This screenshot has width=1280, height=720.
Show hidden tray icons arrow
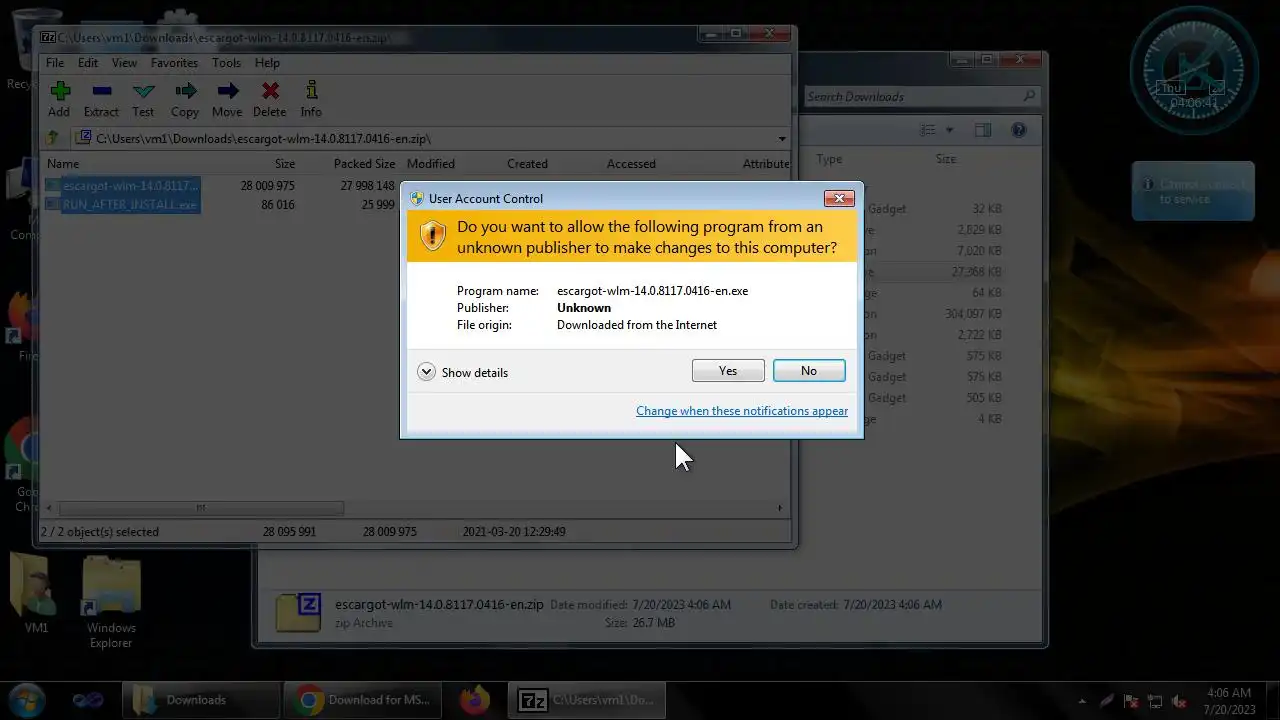click(x=1082, y=701)
